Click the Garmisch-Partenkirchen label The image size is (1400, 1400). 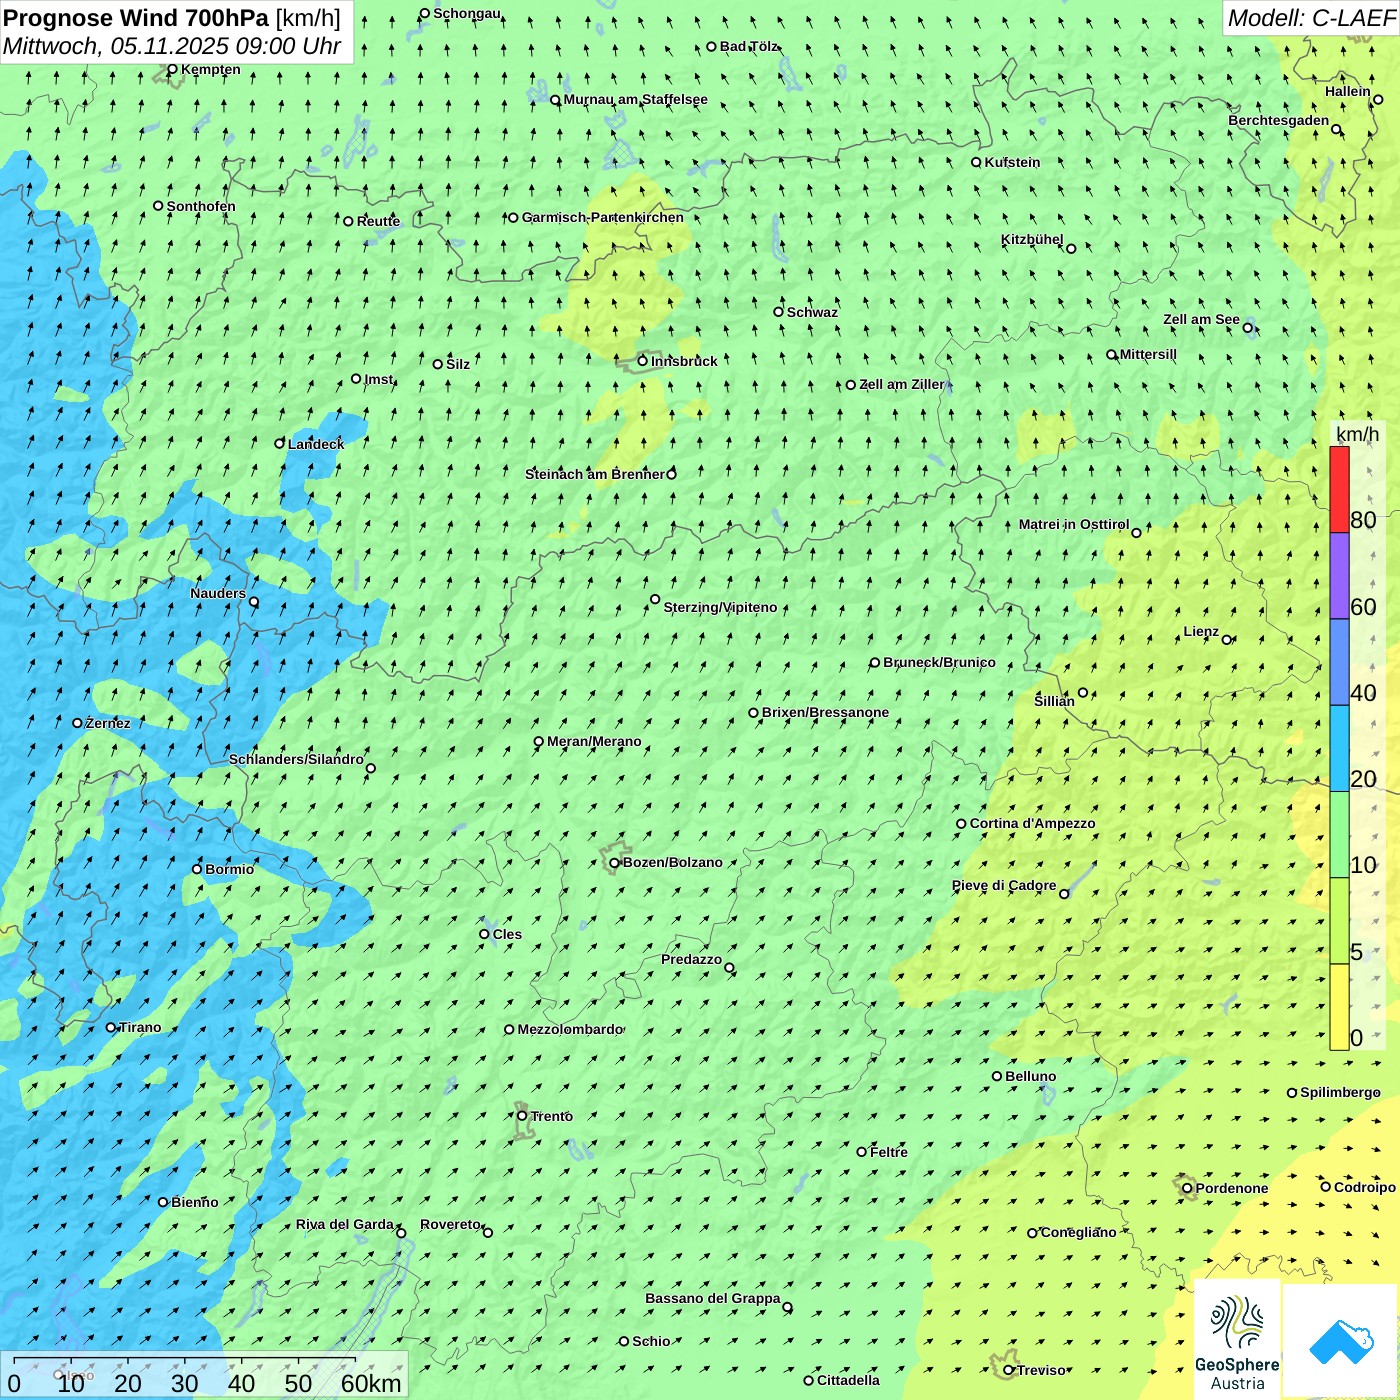(603, 217)
